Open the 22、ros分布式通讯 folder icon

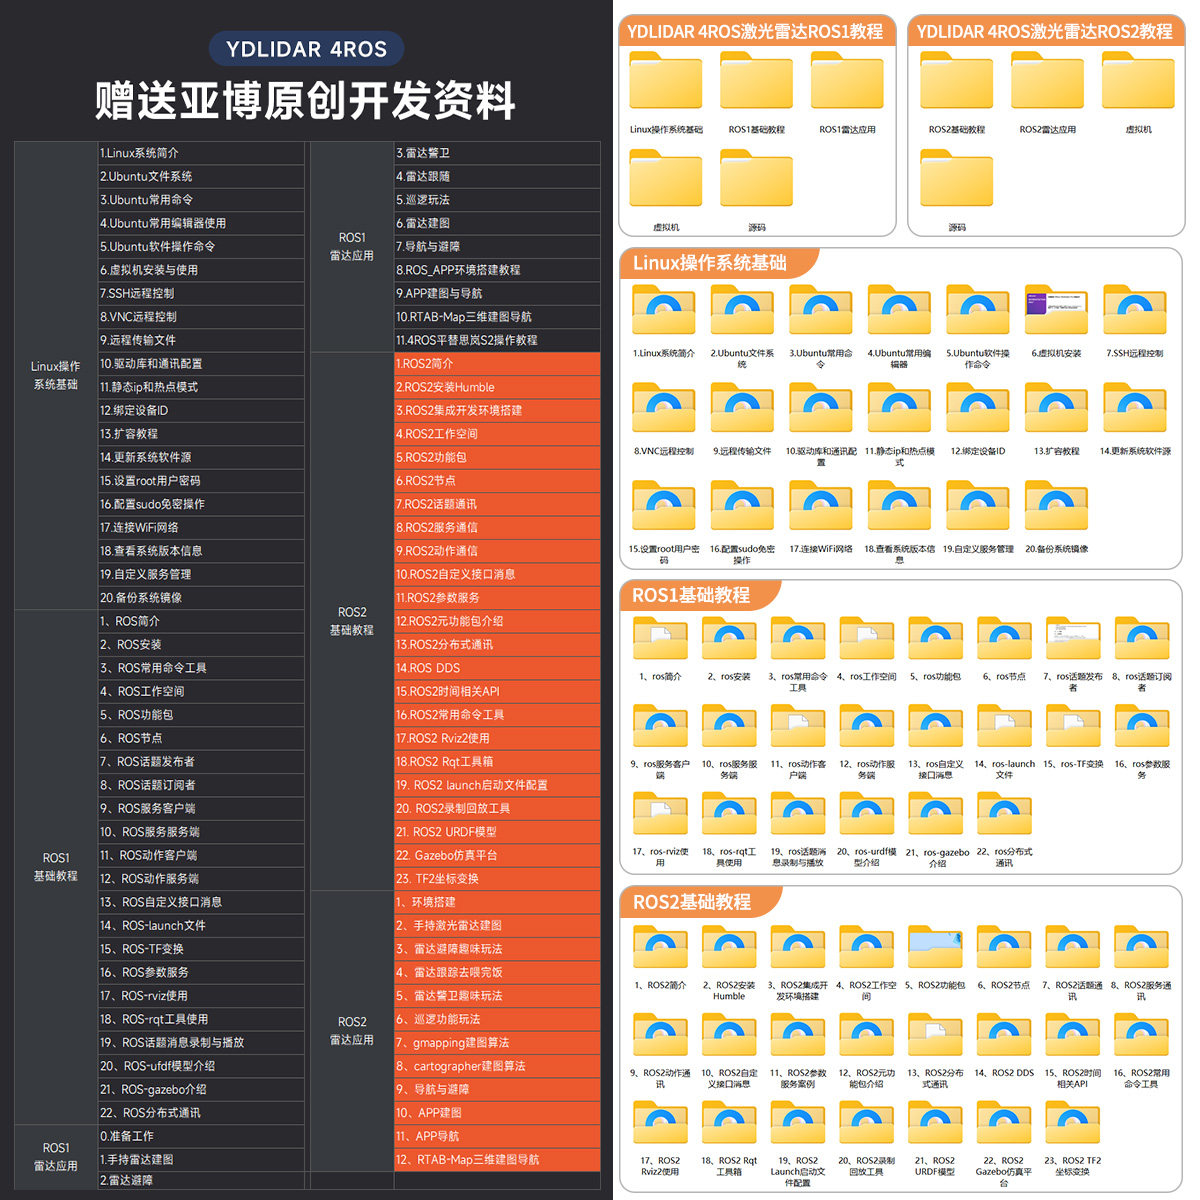point(1004,815)
